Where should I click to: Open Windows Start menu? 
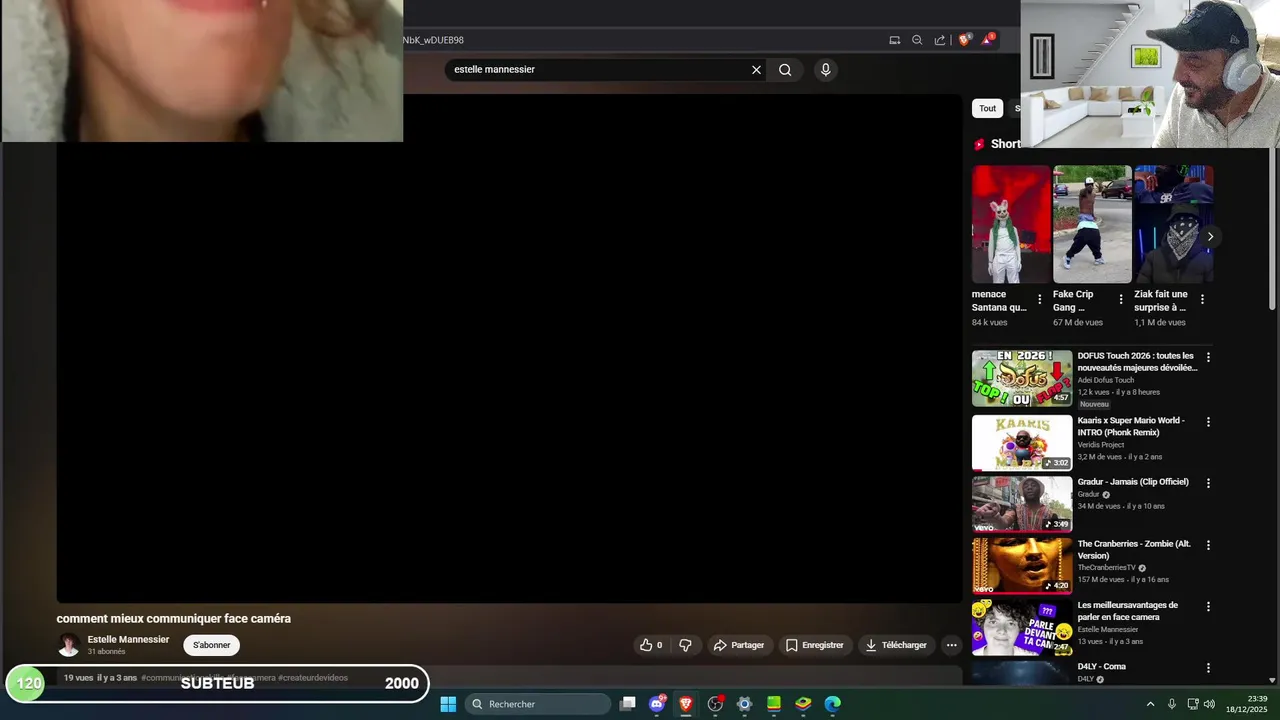coord(448,704)
